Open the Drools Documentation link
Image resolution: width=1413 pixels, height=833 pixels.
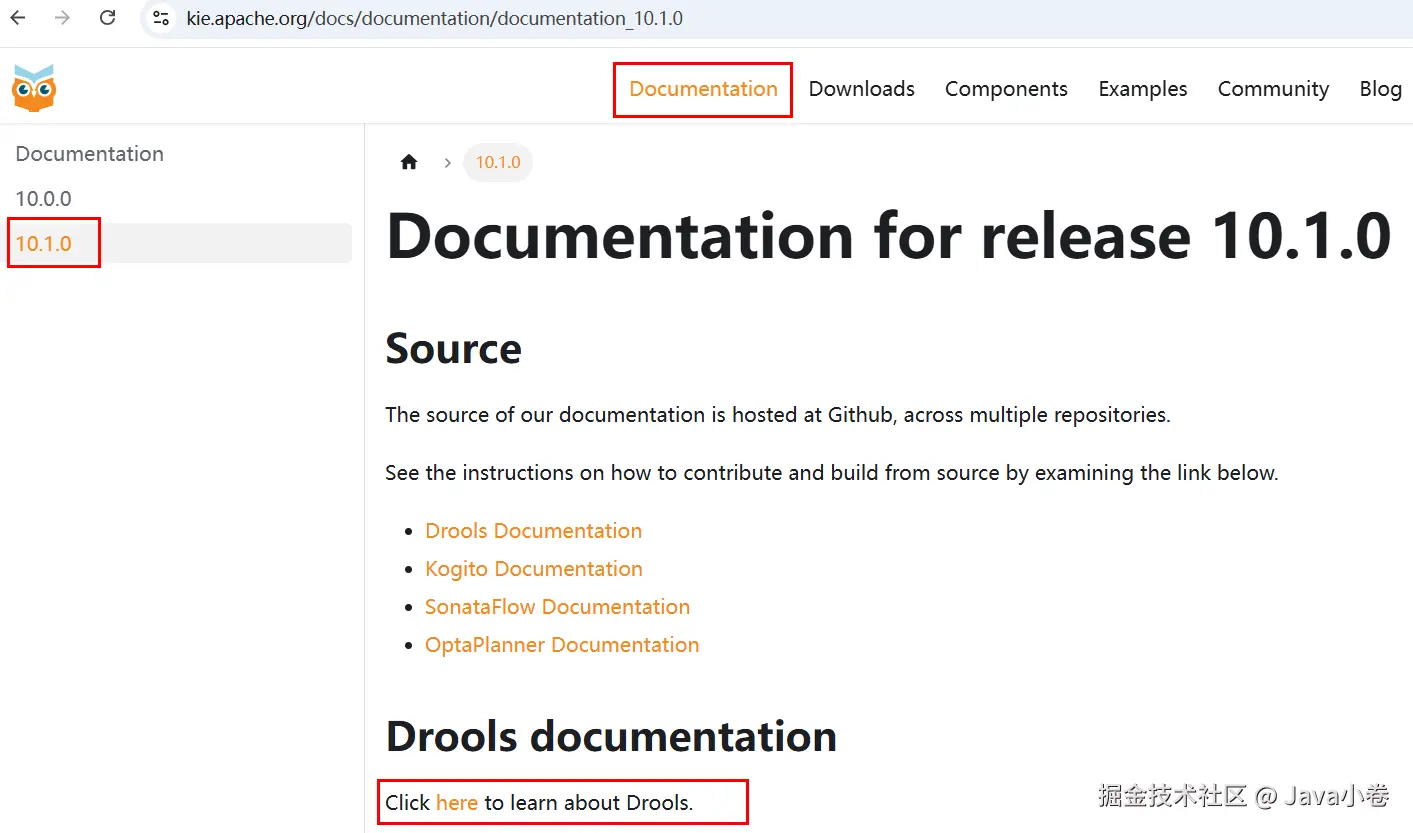pyautogui.click(x=534, y=531)
